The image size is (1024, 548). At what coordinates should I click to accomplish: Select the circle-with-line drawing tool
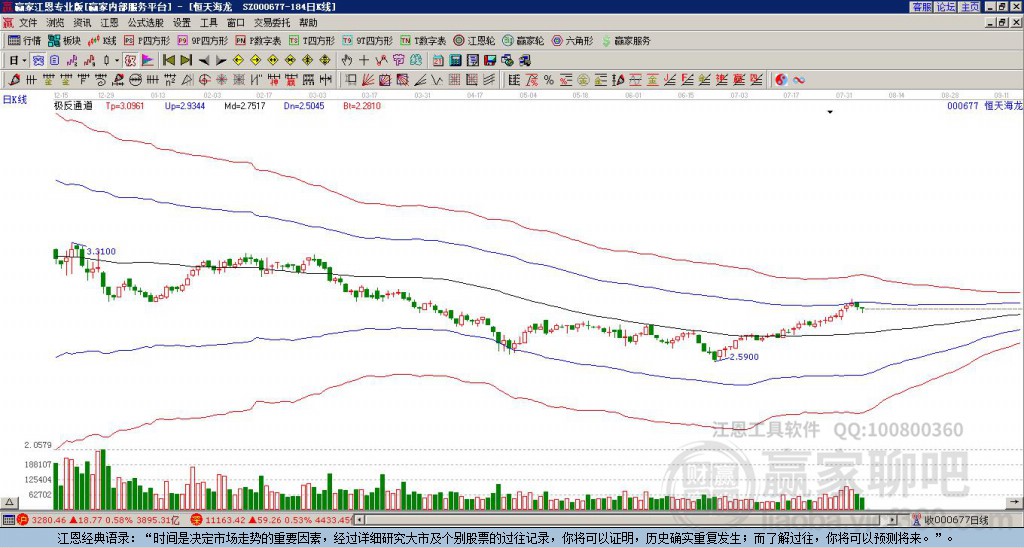click(135, 80)
